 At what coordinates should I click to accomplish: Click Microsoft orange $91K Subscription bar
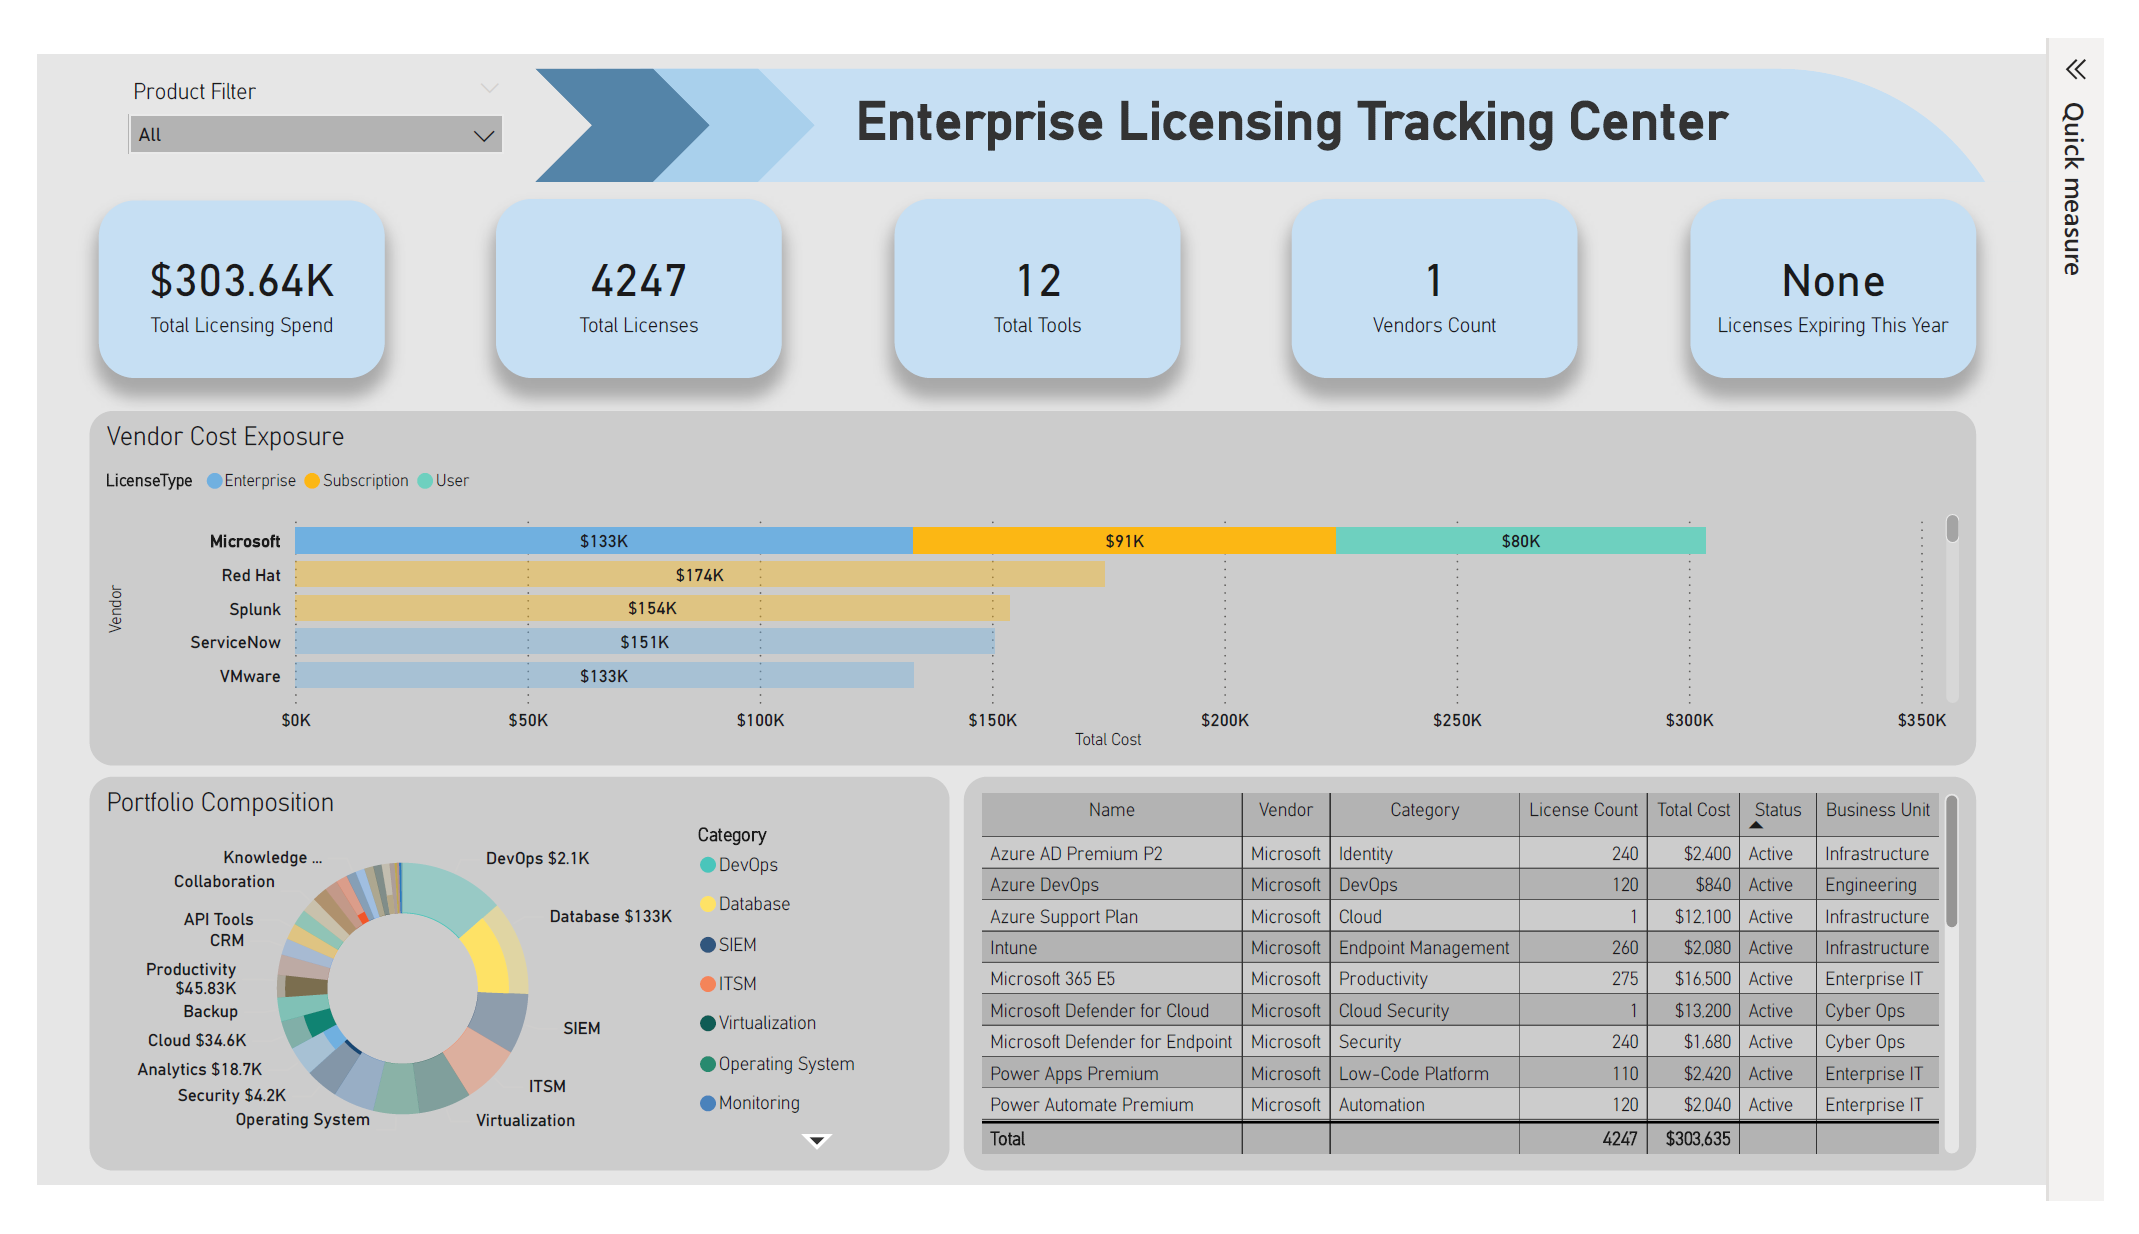point(1124,541)
